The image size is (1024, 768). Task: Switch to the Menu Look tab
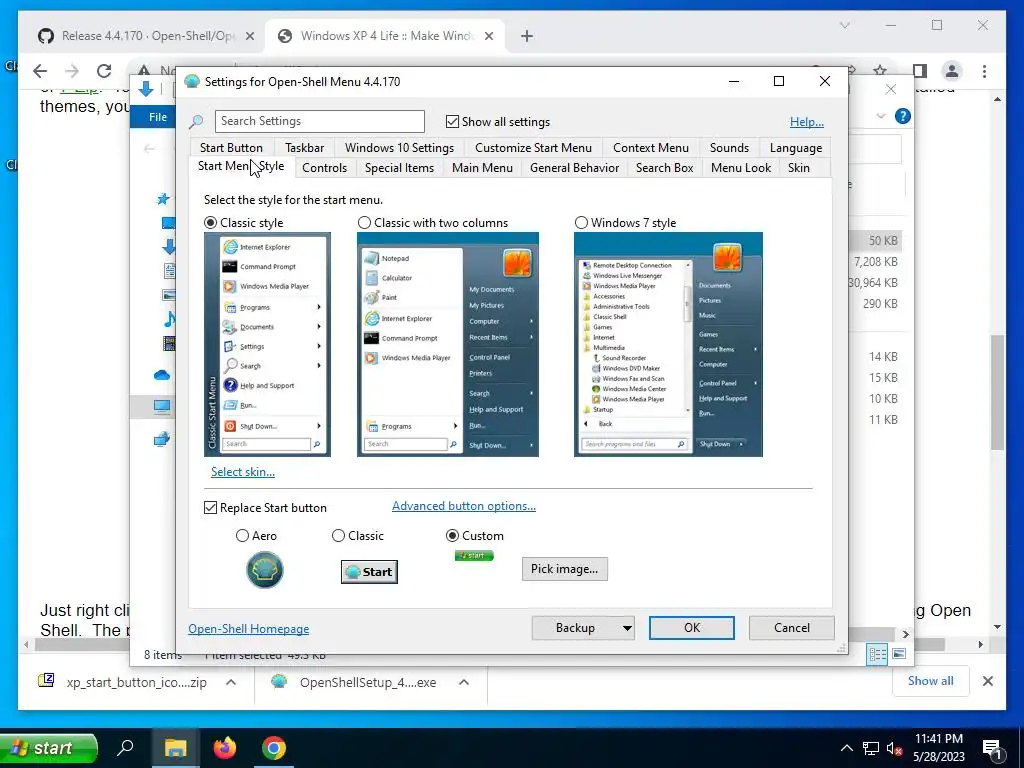[x=741, y=168]
